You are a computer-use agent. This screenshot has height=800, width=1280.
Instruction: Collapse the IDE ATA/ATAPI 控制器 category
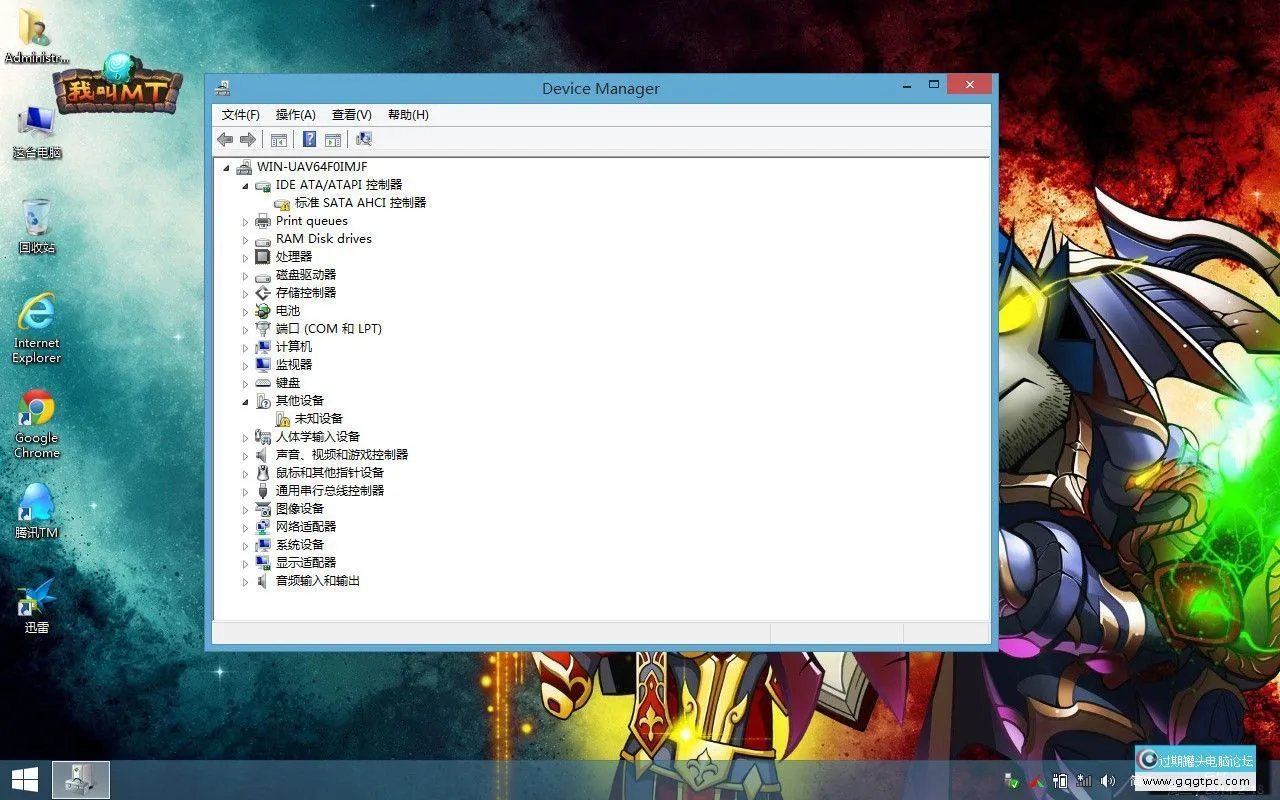[245, 184]
